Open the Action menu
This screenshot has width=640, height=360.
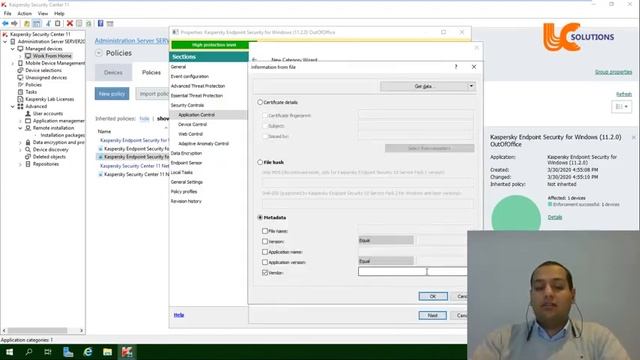(x=24, y=13)
